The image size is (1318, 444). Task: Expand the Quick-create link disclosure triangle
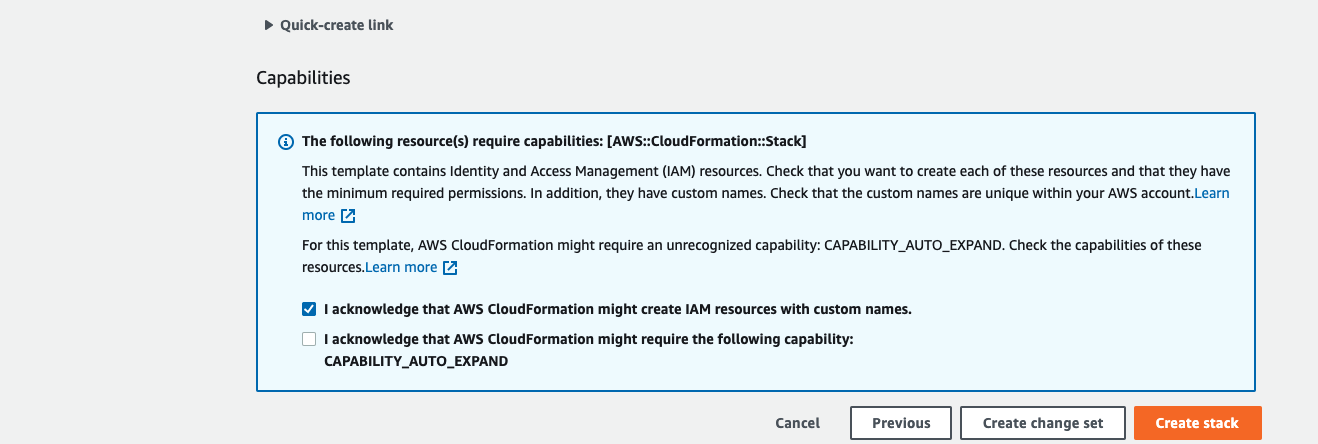[x=269, y=25]
